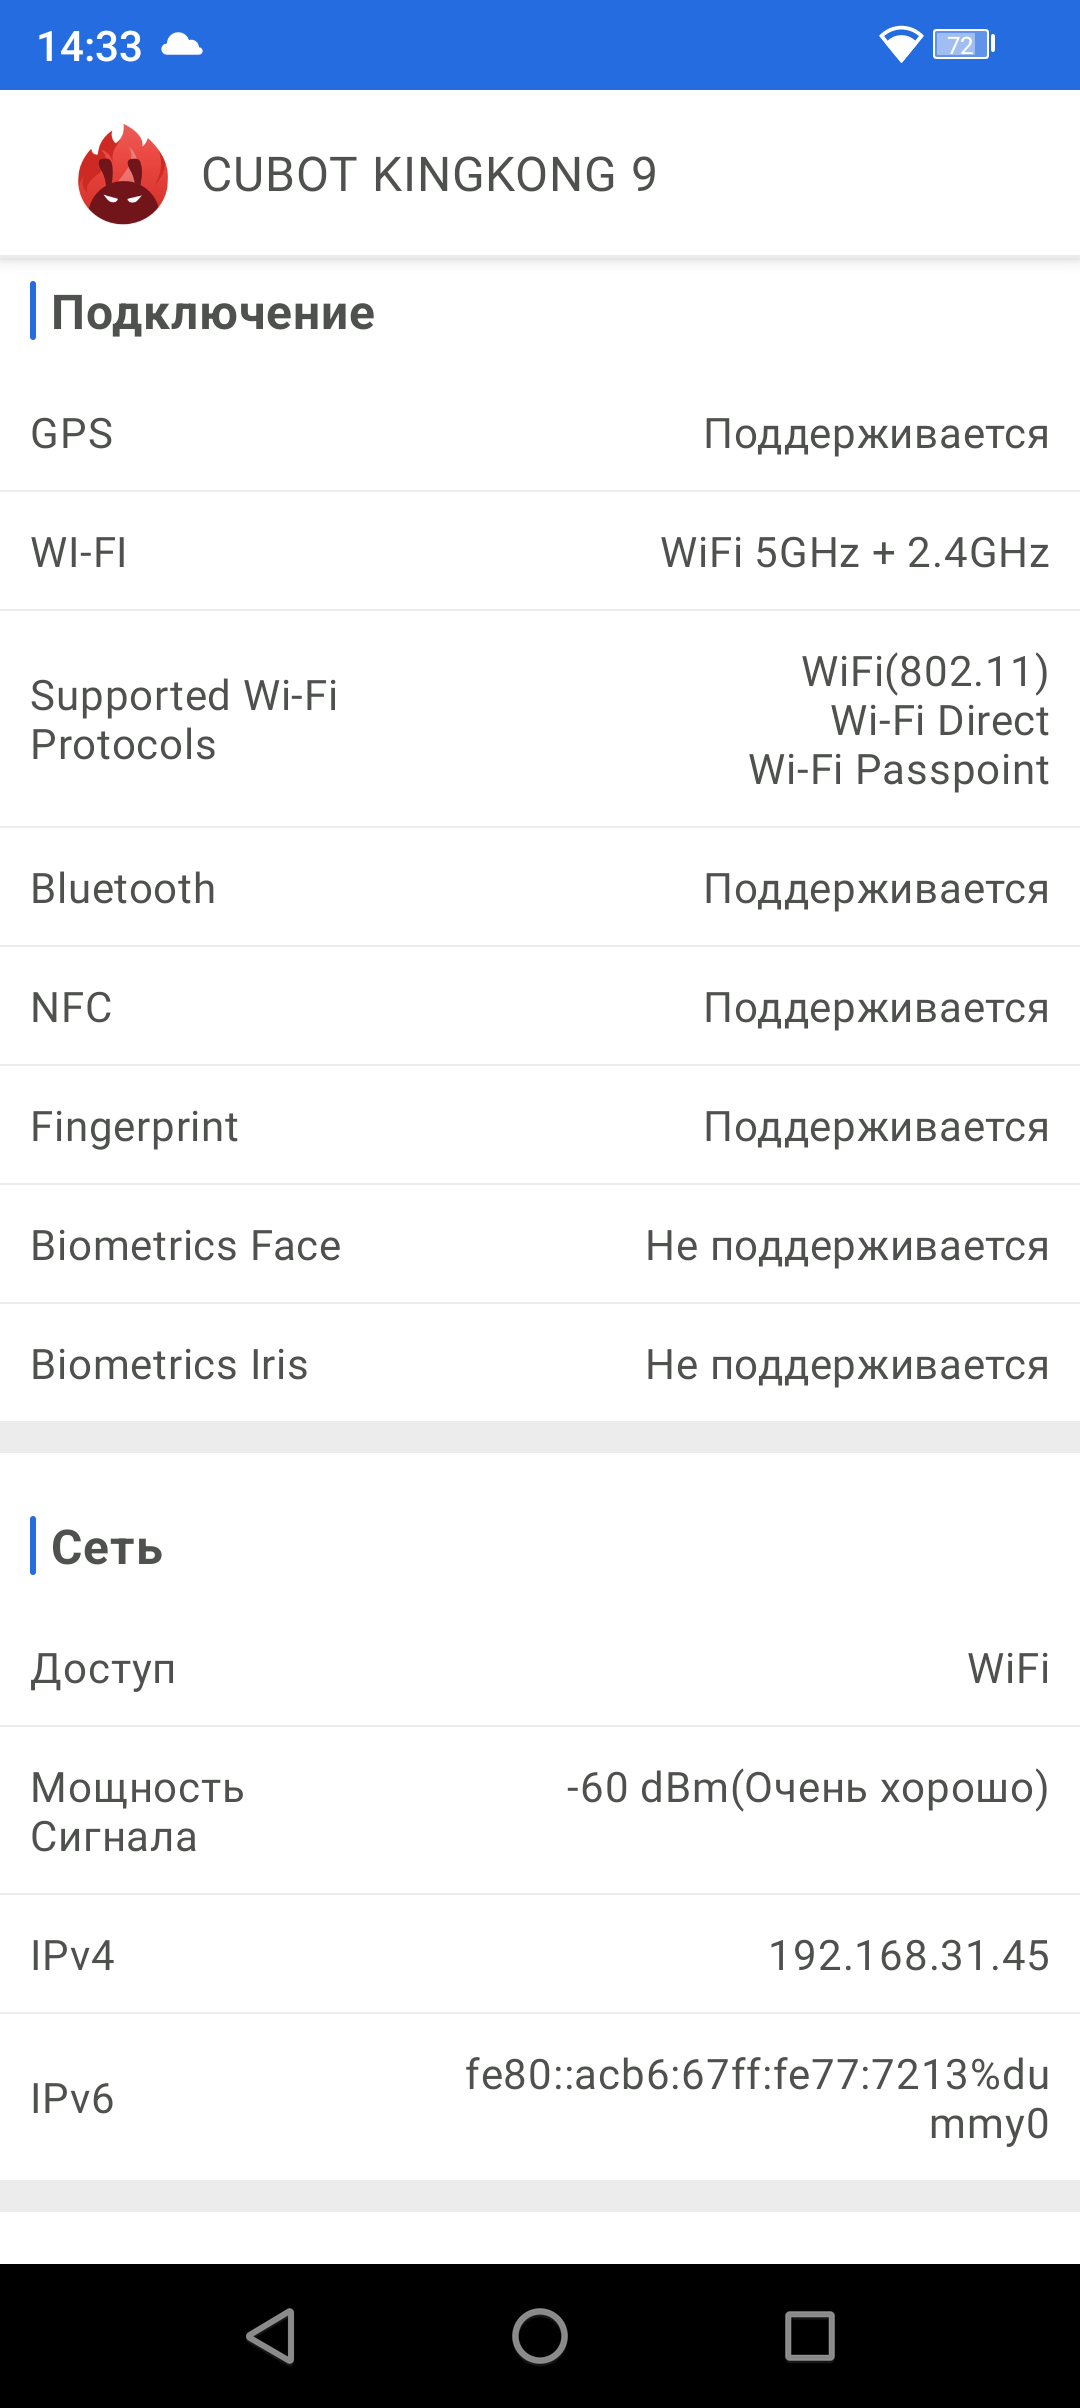Tap the WiFi 5GHz + 2.4GHz value
The height and width of the screenshot is (2408, 1080).
click(854, 553)
